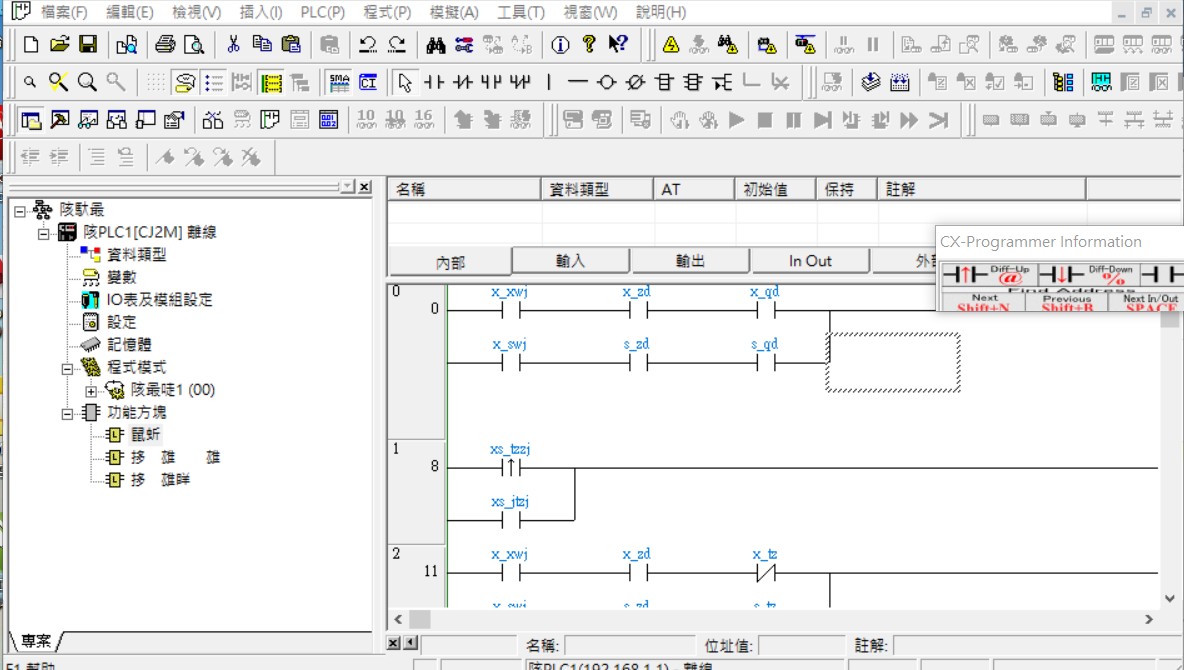The width and height of the screenshot is (1184, 670).
Task: Click the 記憶體 item in project tree
Action: coord(129,345)
